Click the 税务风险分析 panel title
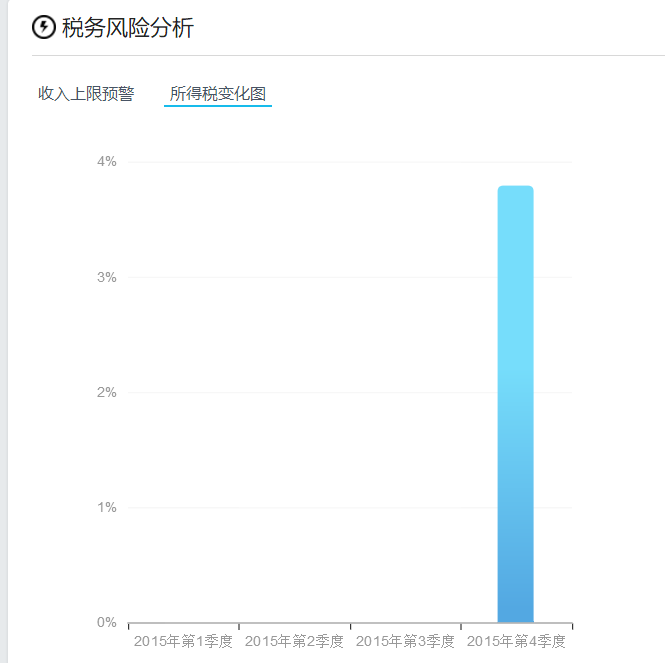This screenshot has width=665, height=663. [127, 28]
